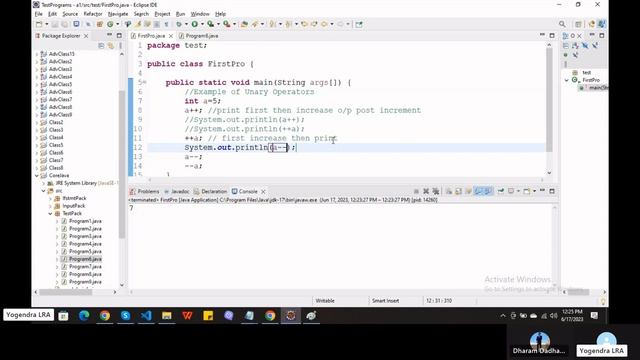Click Package Explorer horizontal scrollbar
Image resolution: width=640 pixels, height=360 pixels.
tap(65, 292)
